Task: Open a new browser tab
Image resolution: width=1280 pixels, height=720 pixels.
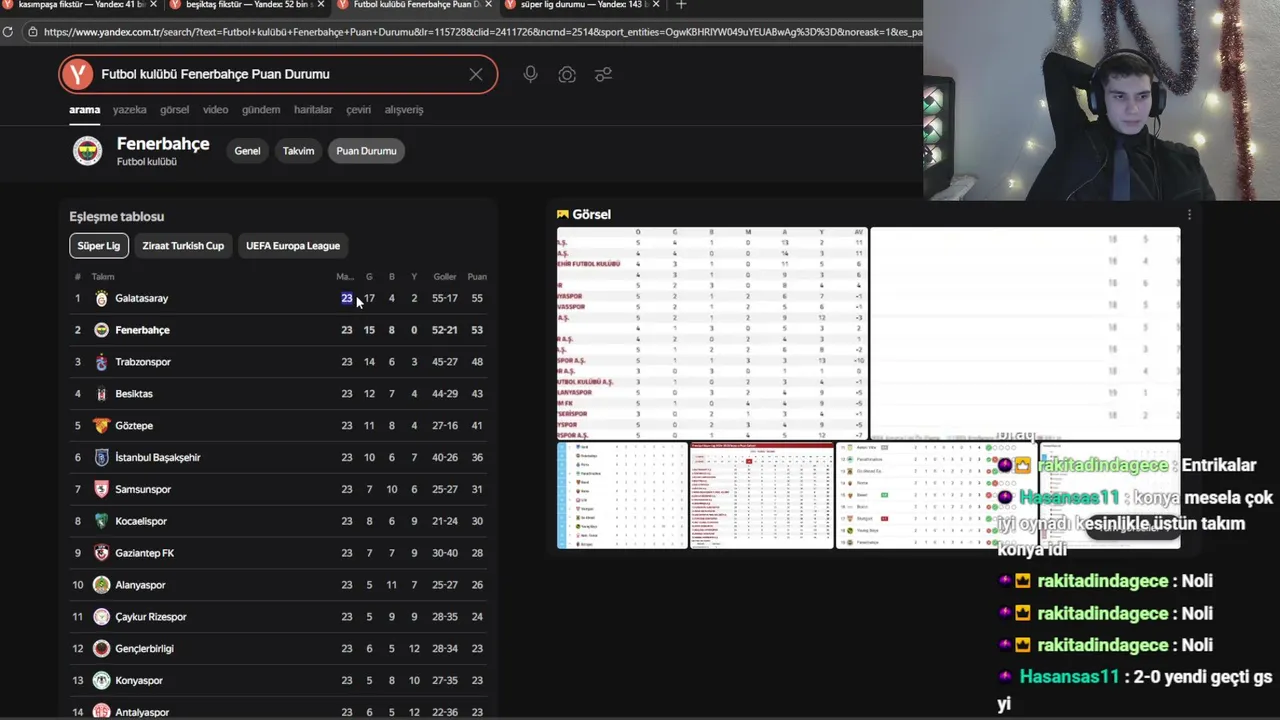Action: tap(681, 5)
